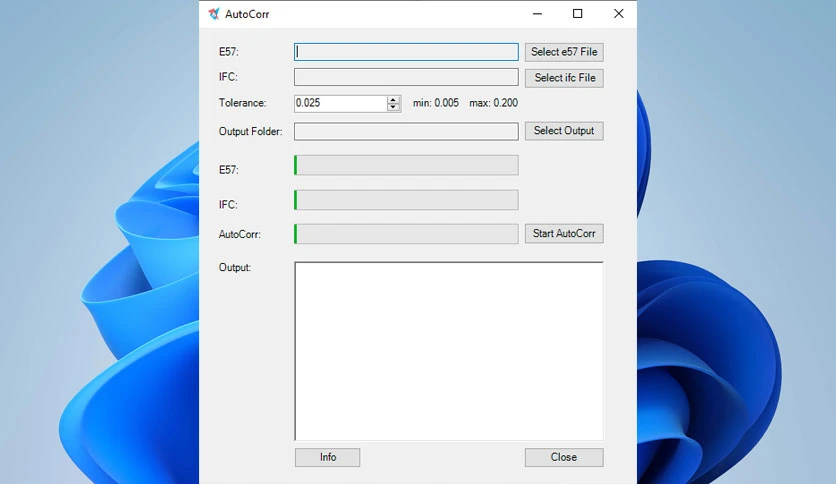Increase tolerance with the up spinner arrow
Viewport: 836px width, 484px height.
click(x=393, y=100)
